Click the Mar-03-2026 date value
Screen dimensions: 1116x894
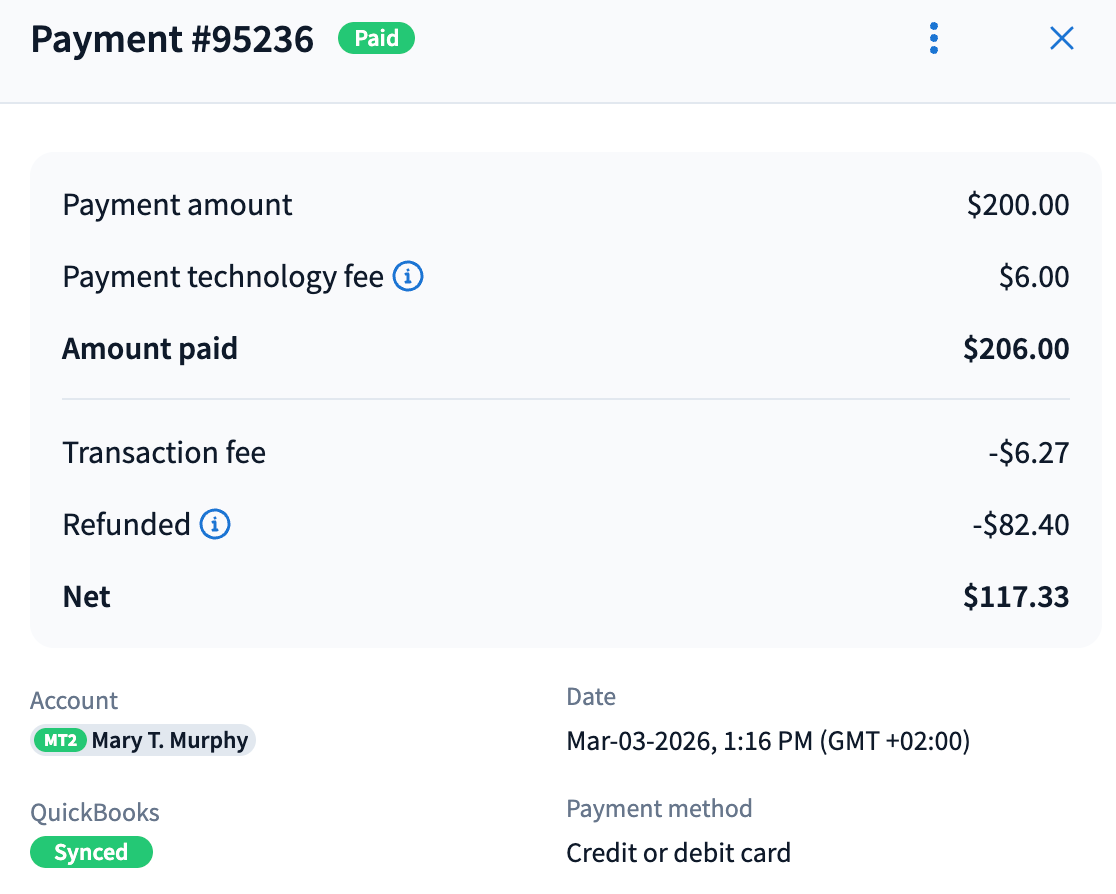coord(767,741)
